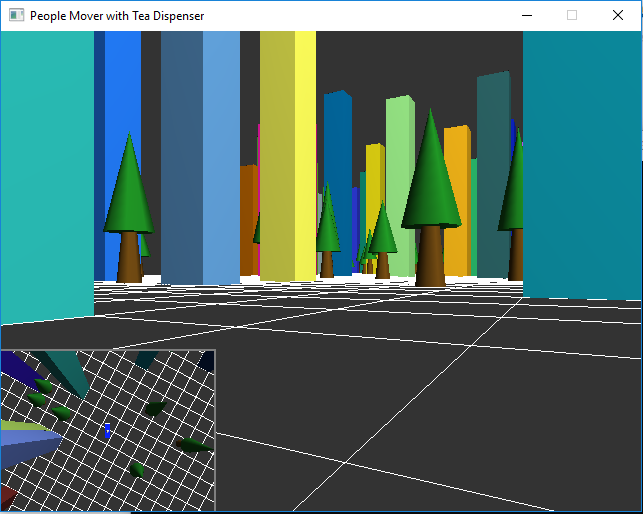Click the application icon in the title bar
This screenshot has width=643, height=514.
click(x=16, y=15)
